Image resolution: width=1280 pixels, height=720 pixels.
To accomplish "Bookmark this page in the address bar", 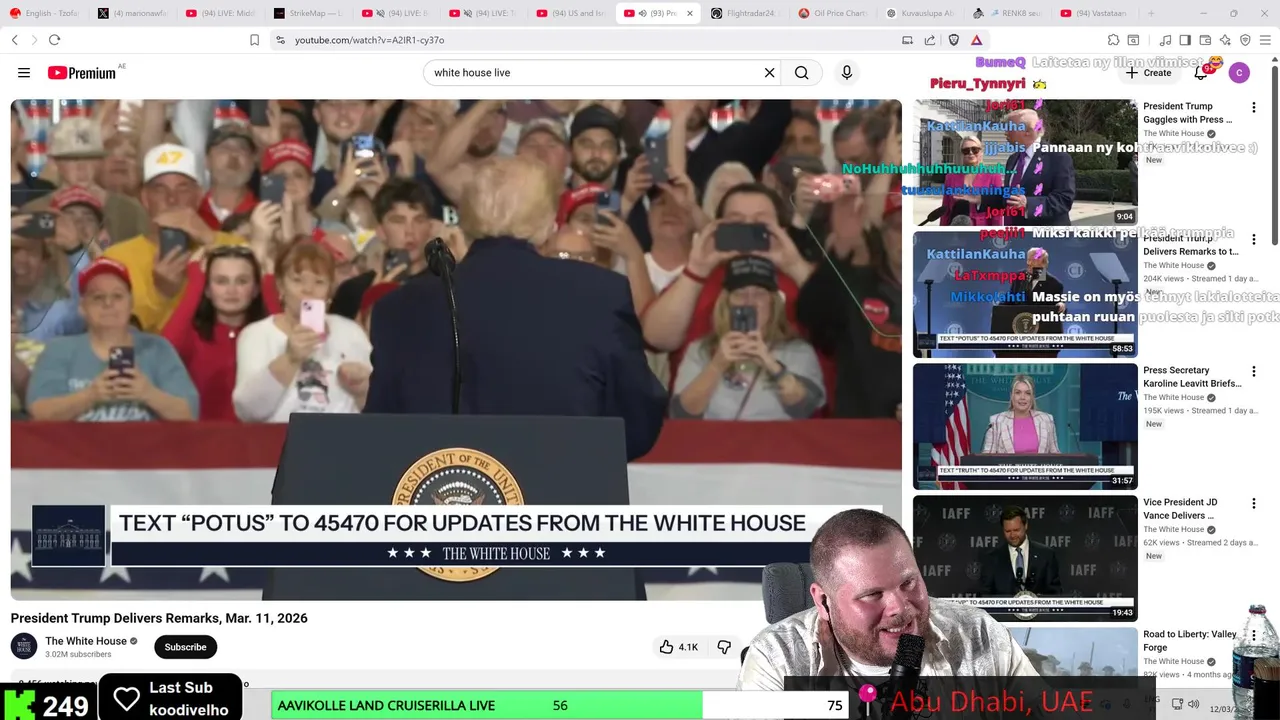I will point(254,40).
